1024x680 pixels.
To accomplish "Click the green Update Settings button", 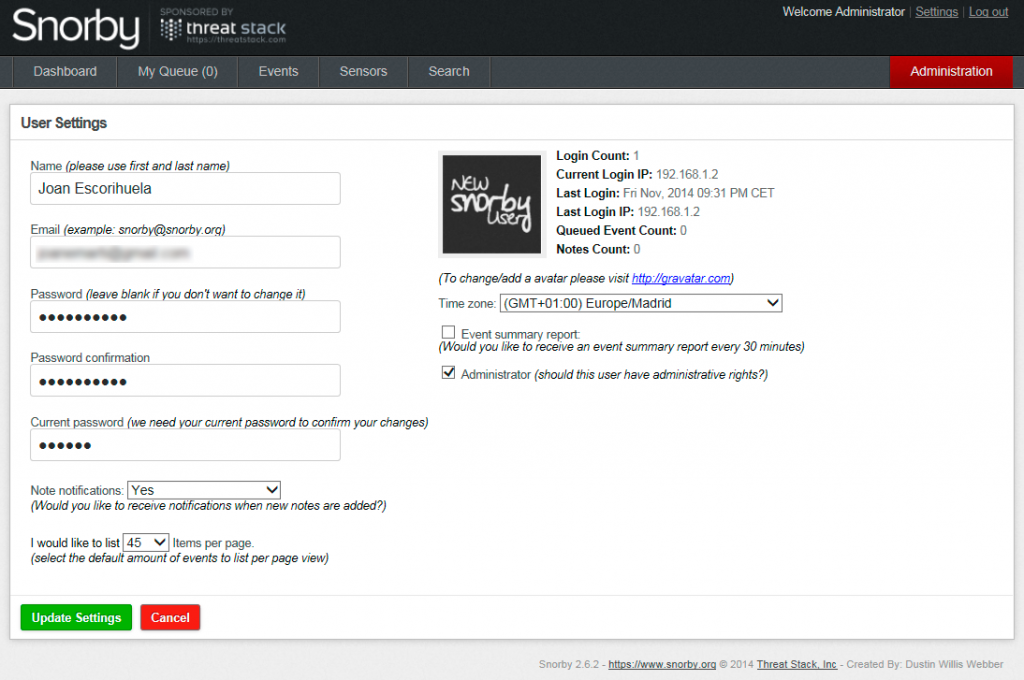I will pyautogui.click(x=76, y=617).
